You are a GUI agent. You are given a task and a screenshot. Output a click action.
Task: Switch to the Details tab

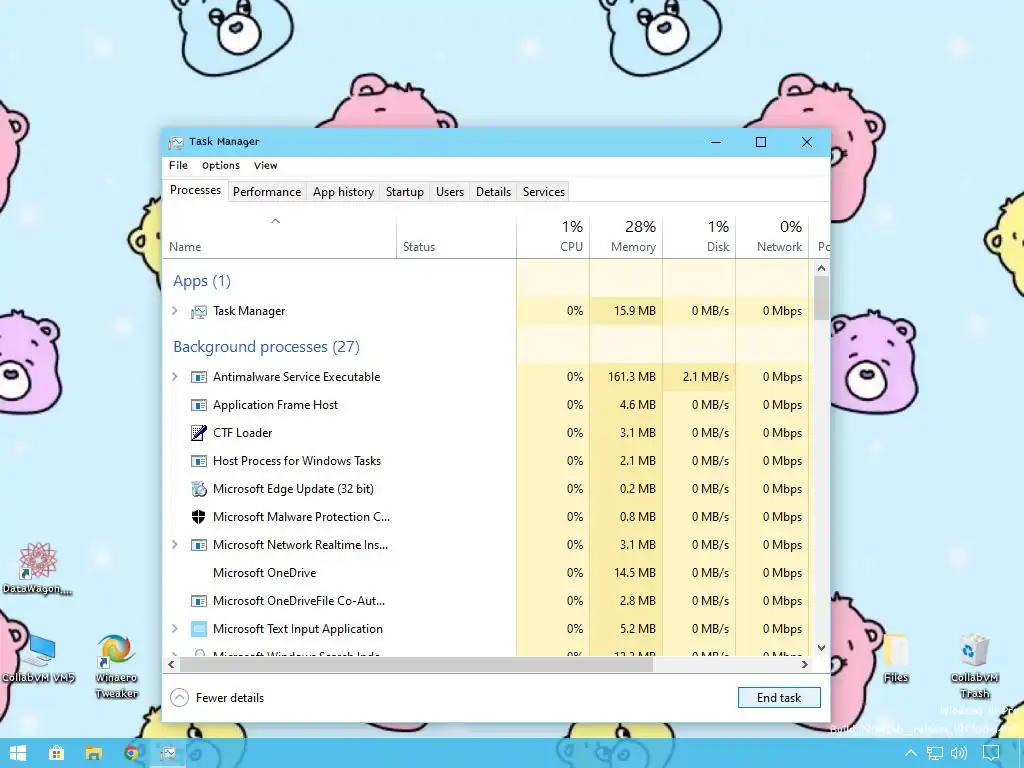click(493, 192)
